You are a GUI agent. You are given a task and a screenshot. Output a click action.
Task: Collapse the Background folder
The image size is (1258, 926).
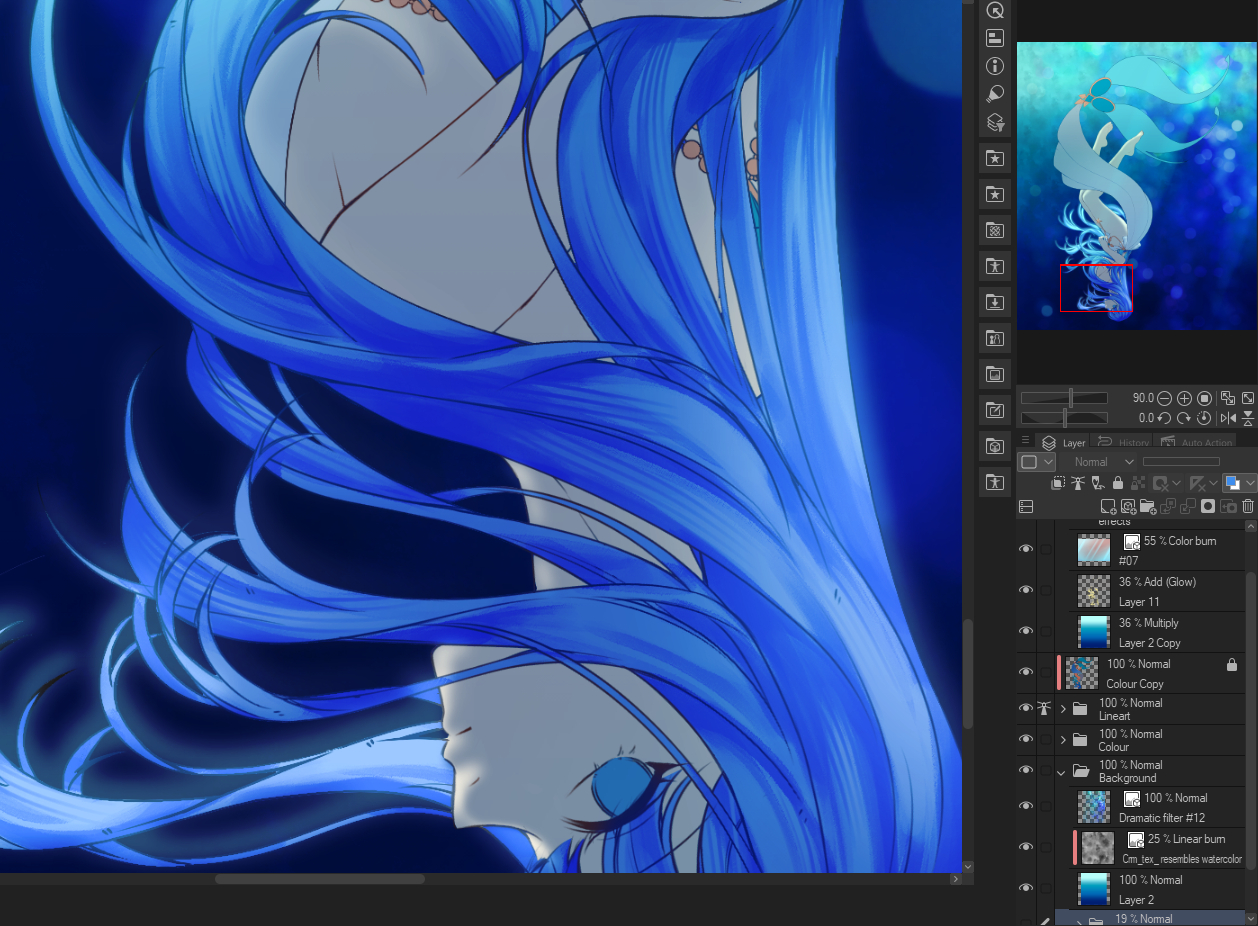click(1061, 771)
